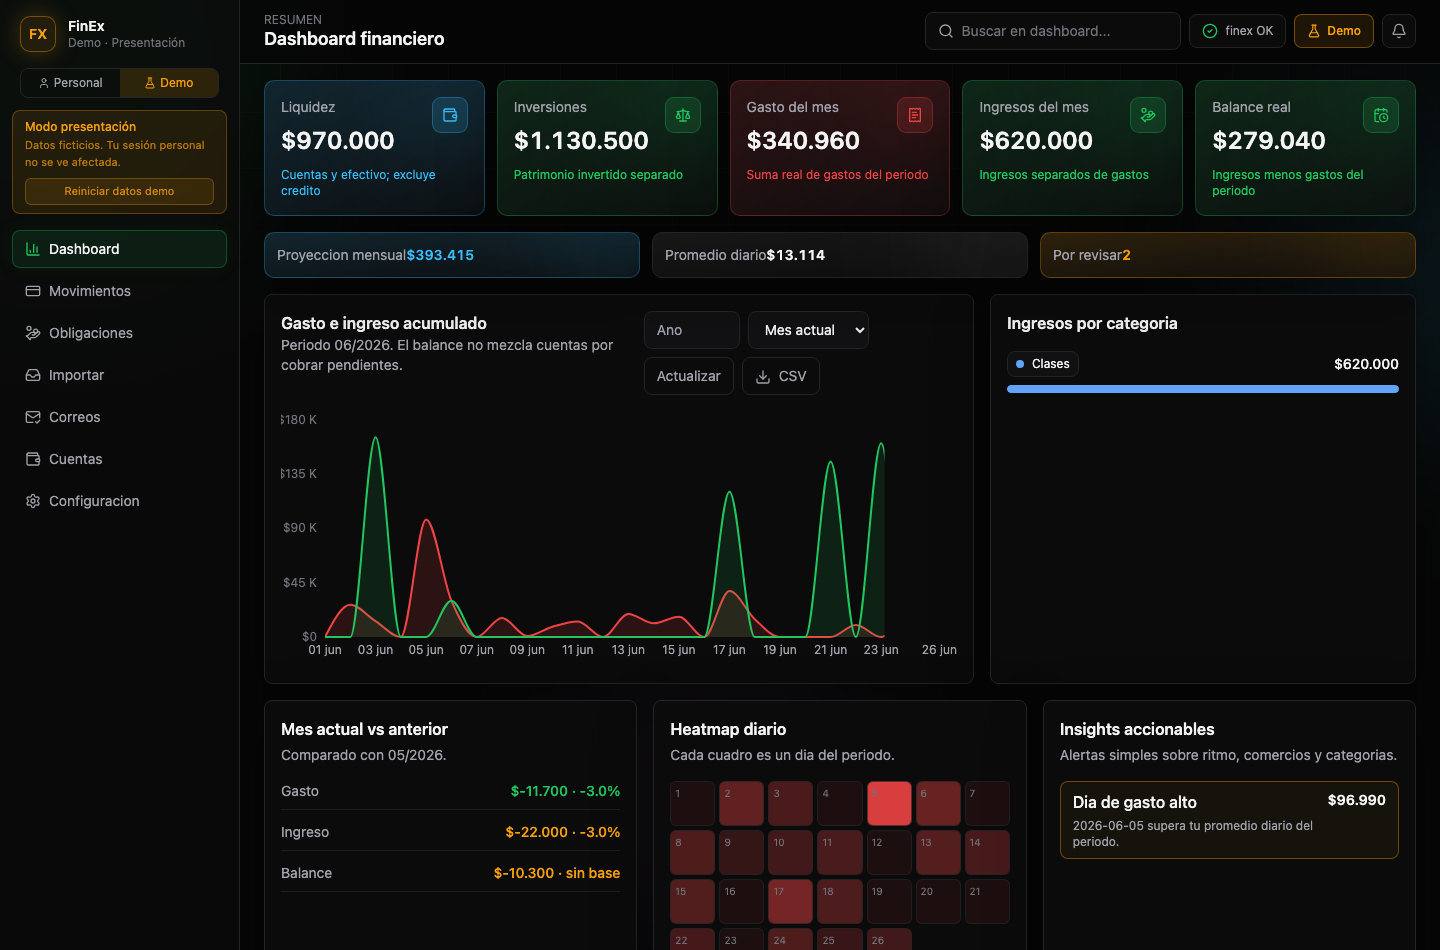Click the flask icon in top Demo button
The height and width of the screenshot is (950, 1440).
pos(1314,31)
